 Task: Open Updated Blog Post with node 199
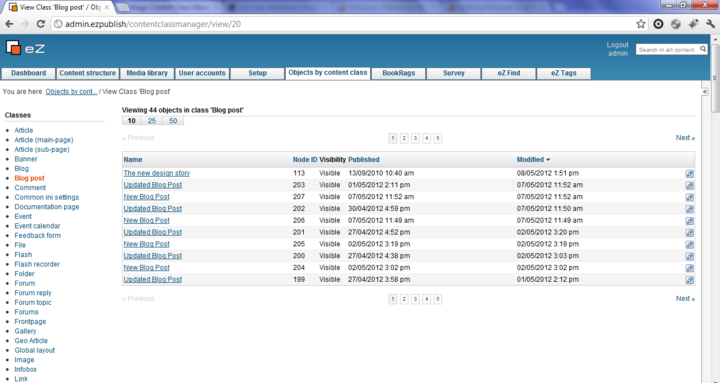[152, 280]
